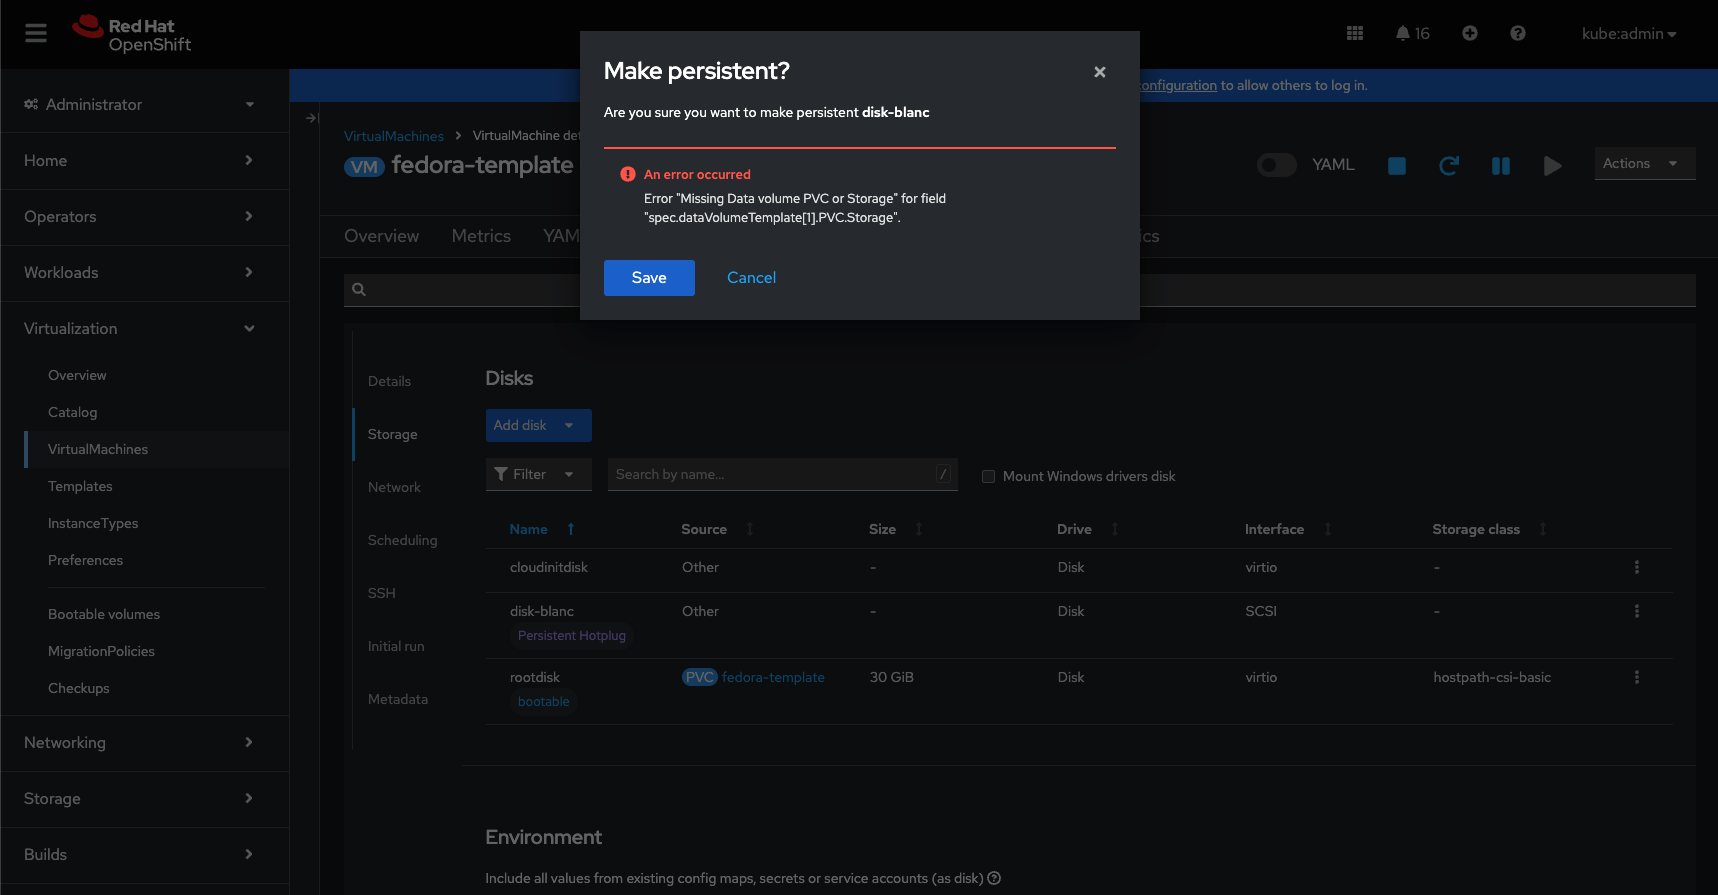Screen dimensions: 1718x895
Task: Sort disks by Source column
Action: [x=750, y=529]
